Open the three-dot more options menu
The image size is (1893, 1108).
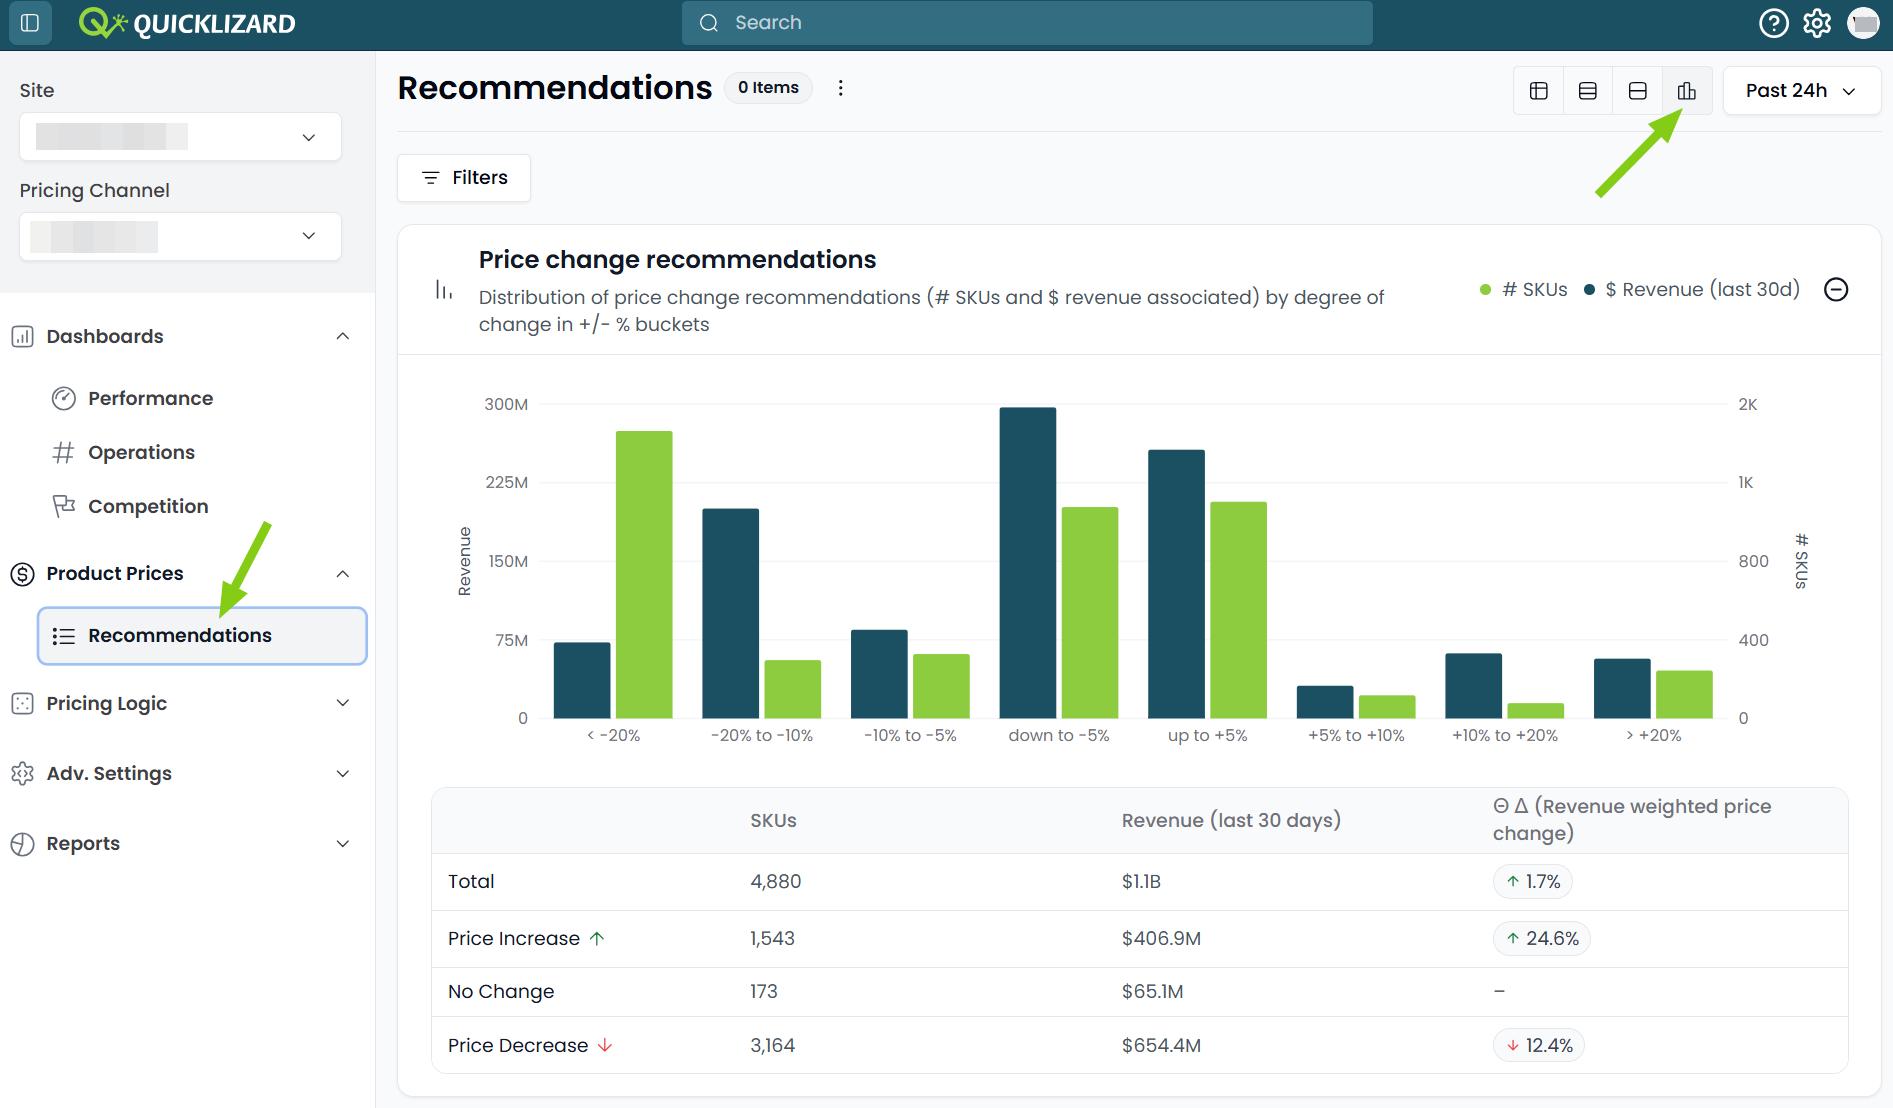pos(840,88)
